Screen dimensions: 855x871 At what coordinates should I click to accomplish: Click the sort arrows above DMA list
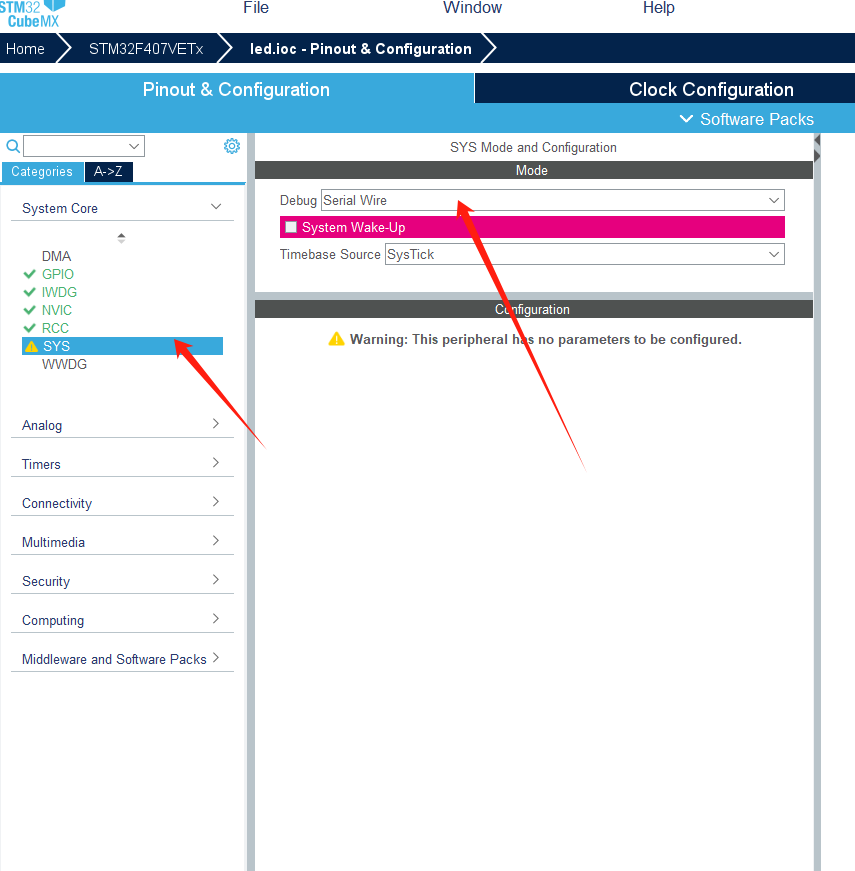pyautogui.click(x=121, y=238)
